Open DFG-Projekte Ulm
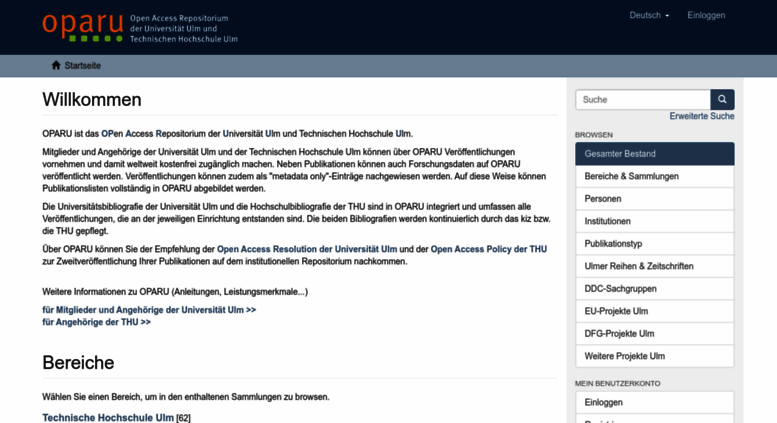This screenshot has height=423, width=777. coord(655,334)
